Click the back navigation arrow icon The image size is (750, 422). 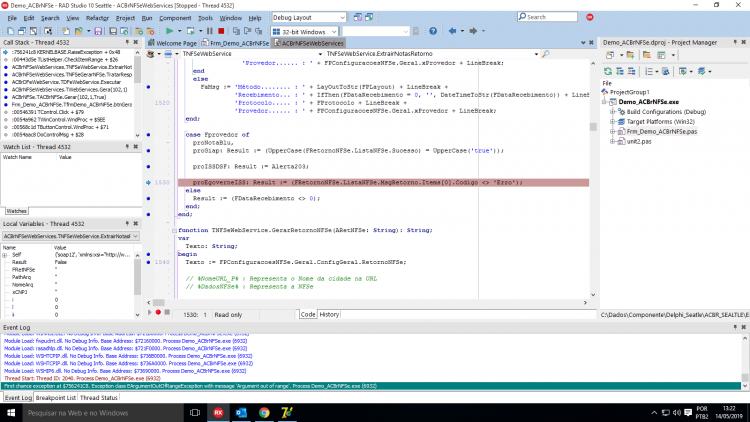pos(452,31)
